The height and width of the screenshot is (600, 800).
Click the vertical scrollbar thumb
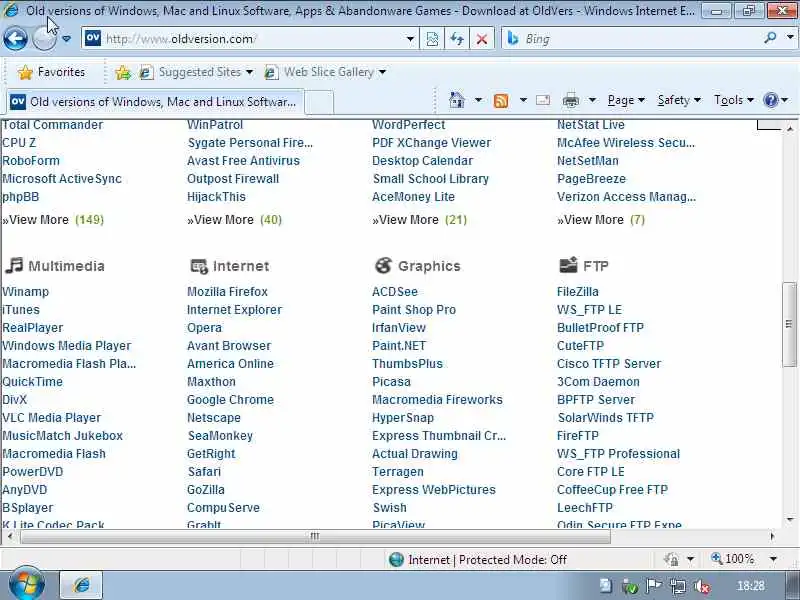pyautogui.click(x=789, y=324)
